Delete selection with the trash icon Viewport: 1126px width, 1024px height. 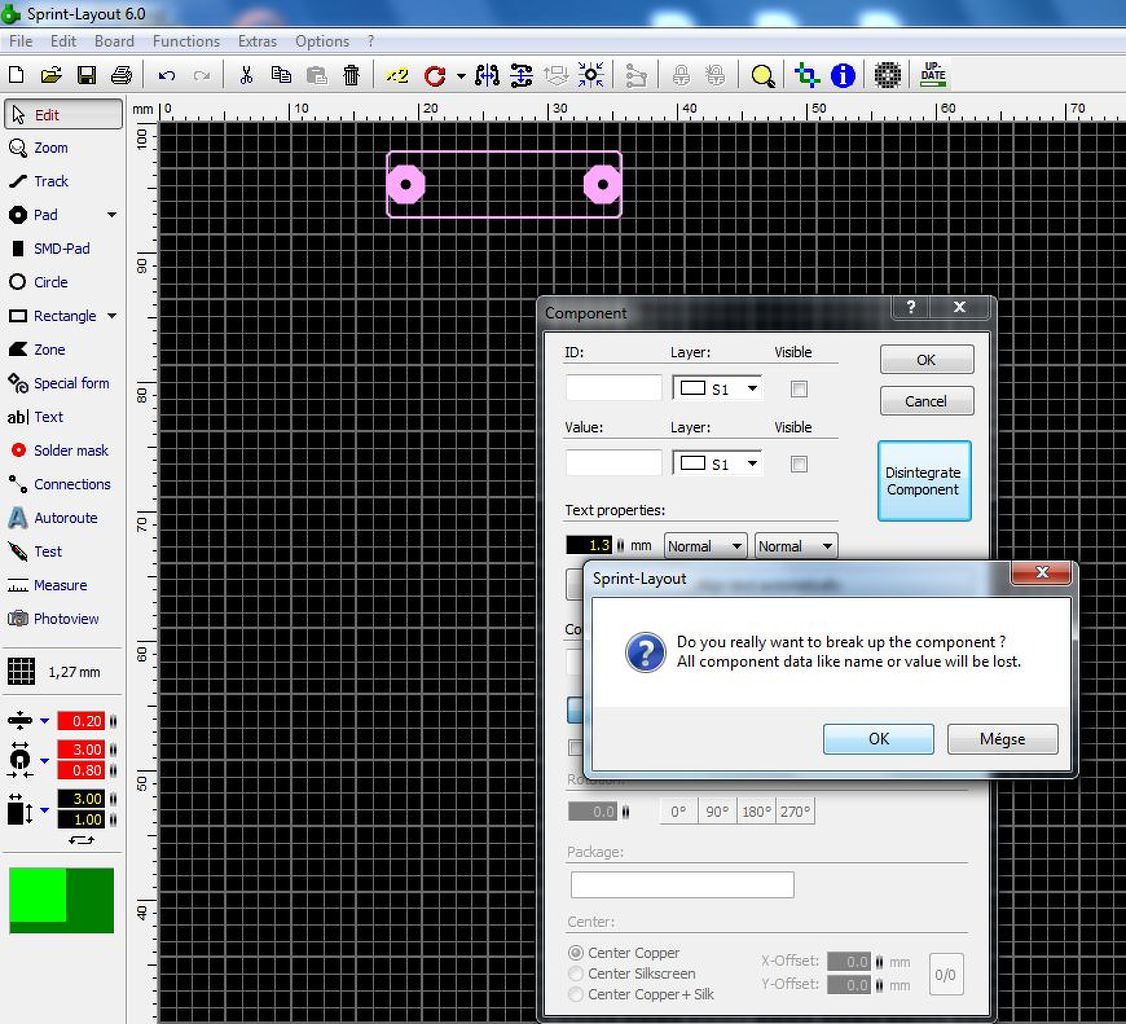[351, 75]
